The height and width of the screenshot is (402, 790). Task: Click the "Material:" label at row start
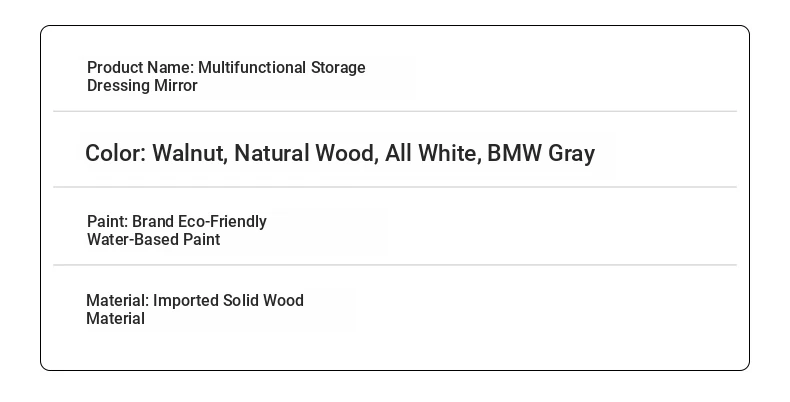coord(118,301)
